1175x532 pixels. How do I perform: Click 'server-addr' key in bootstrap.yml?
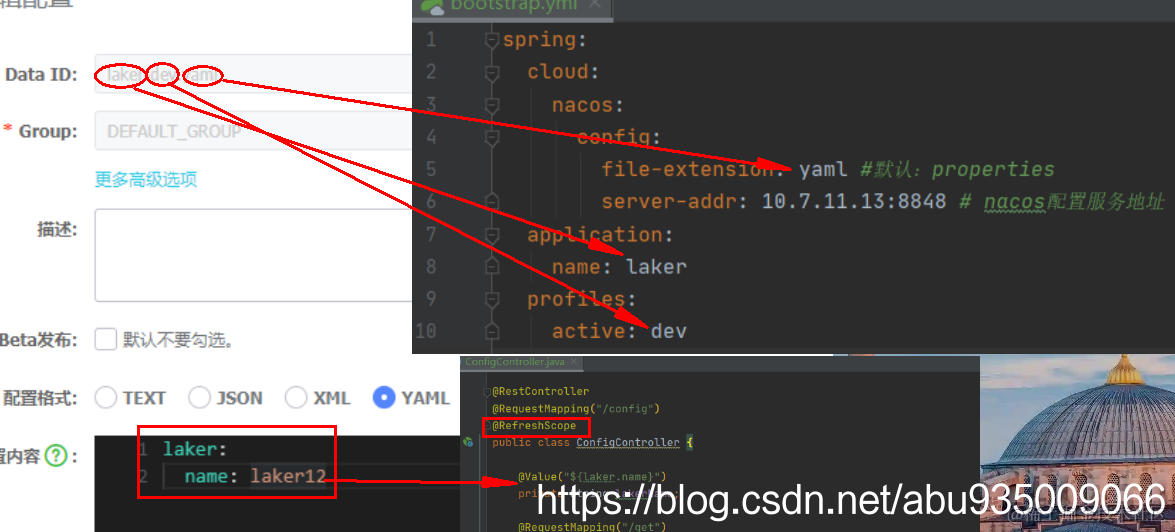click(668, 202)
